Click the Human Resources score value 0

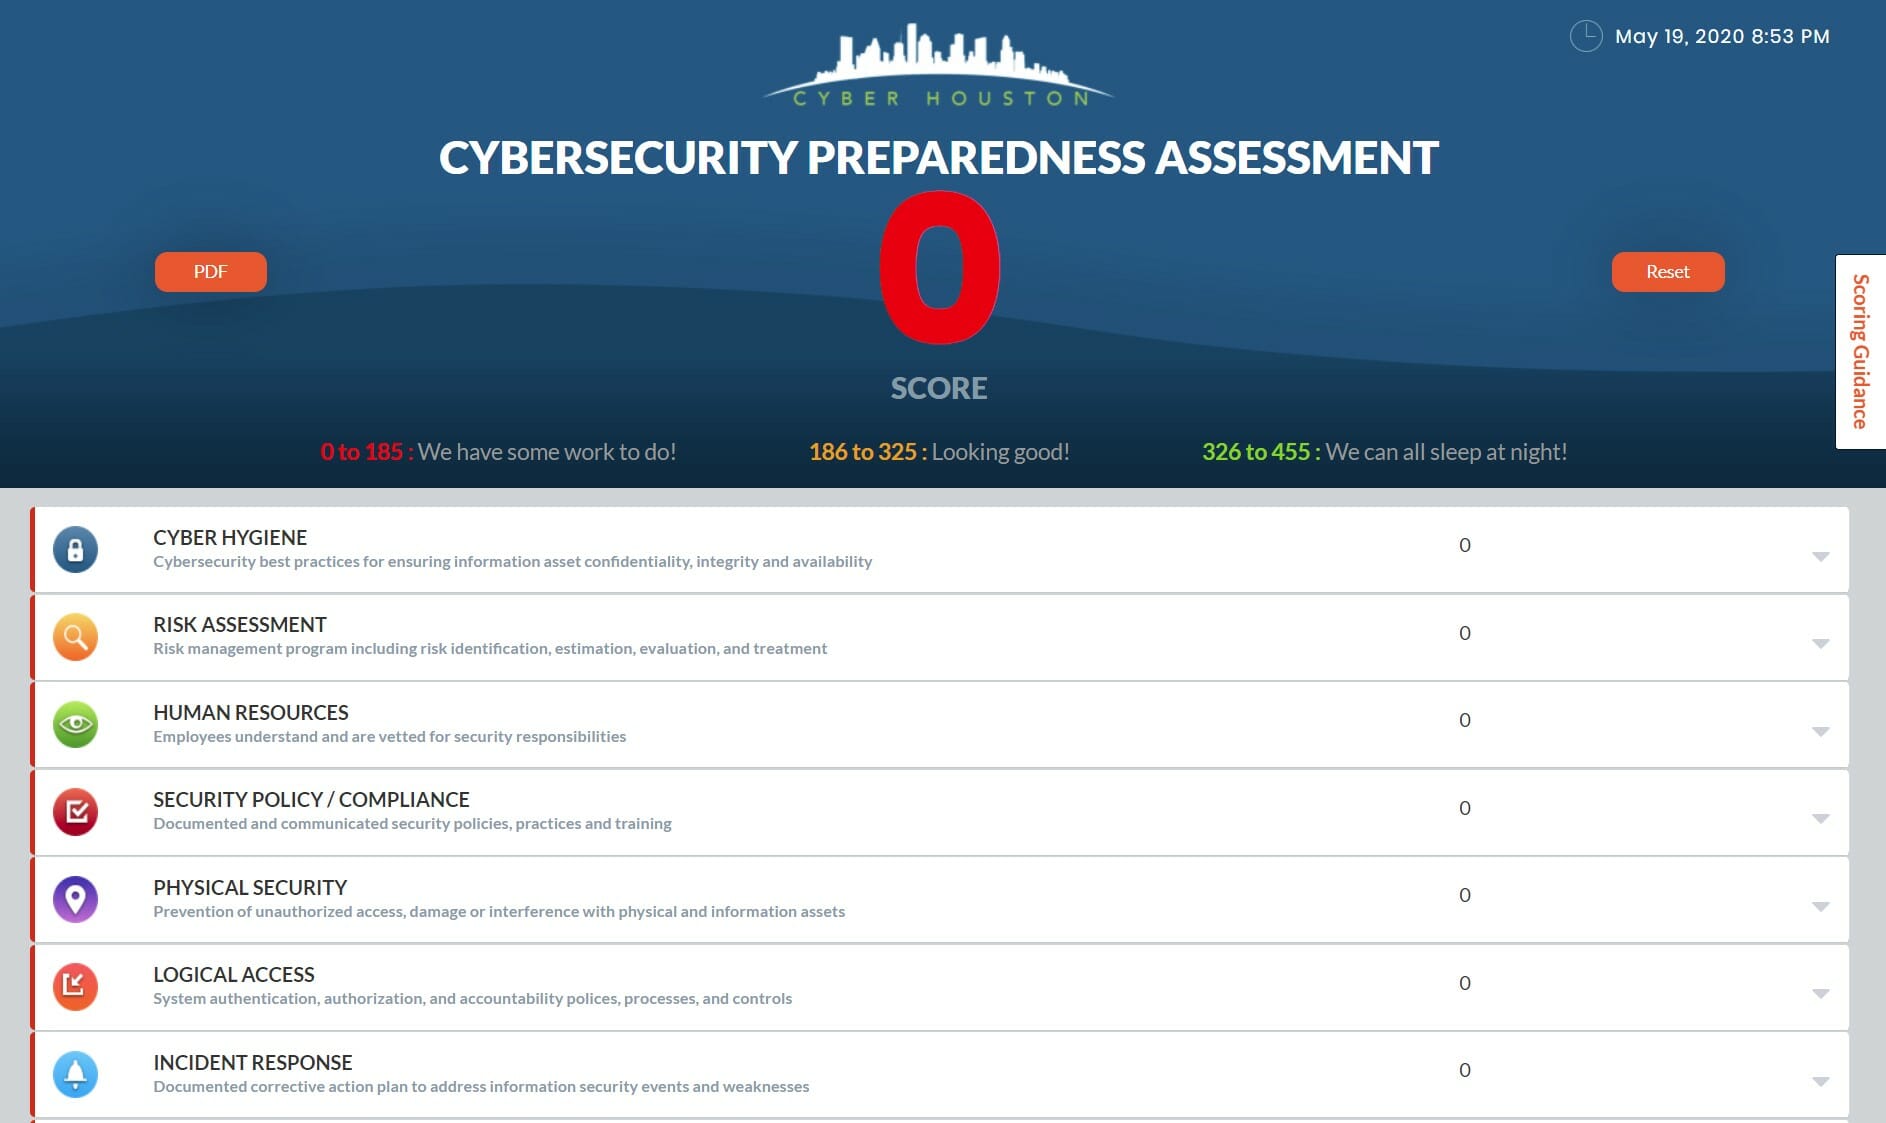click(x=1465, y=720)
